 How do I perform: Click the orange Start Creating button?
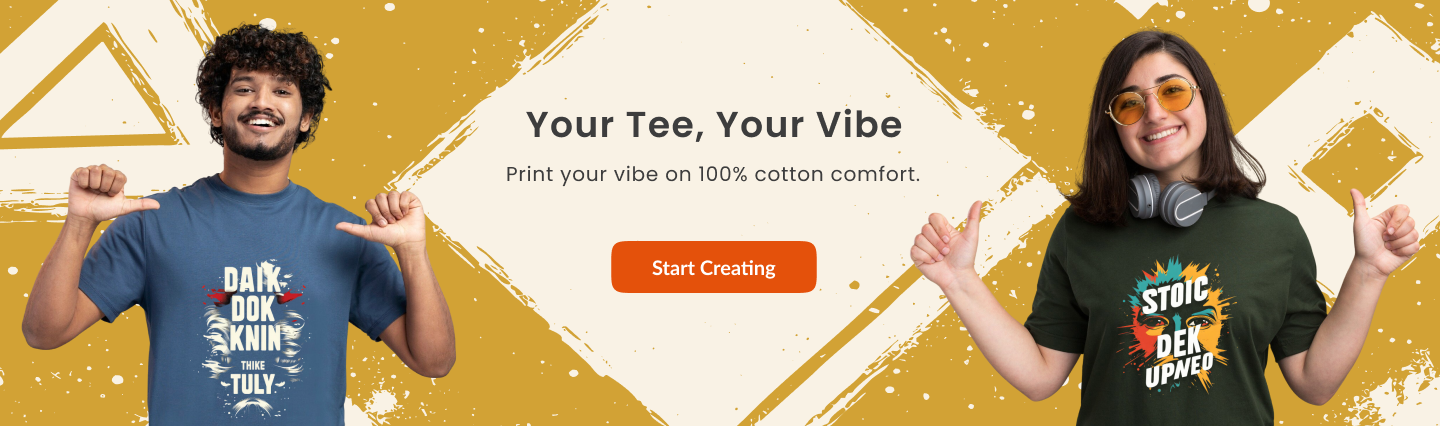point(714,267)
